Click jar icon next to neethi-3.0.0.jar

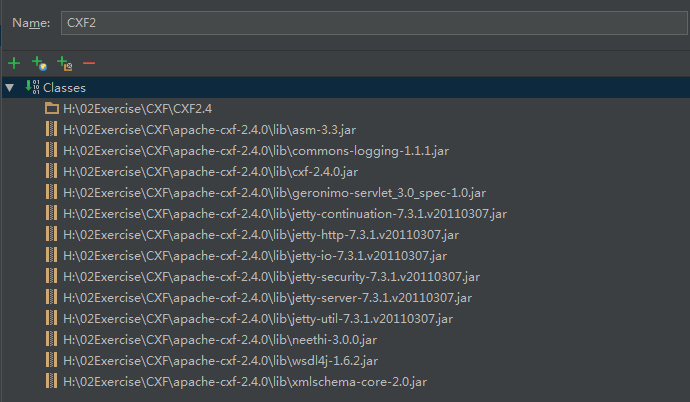(x=51, y=339)
